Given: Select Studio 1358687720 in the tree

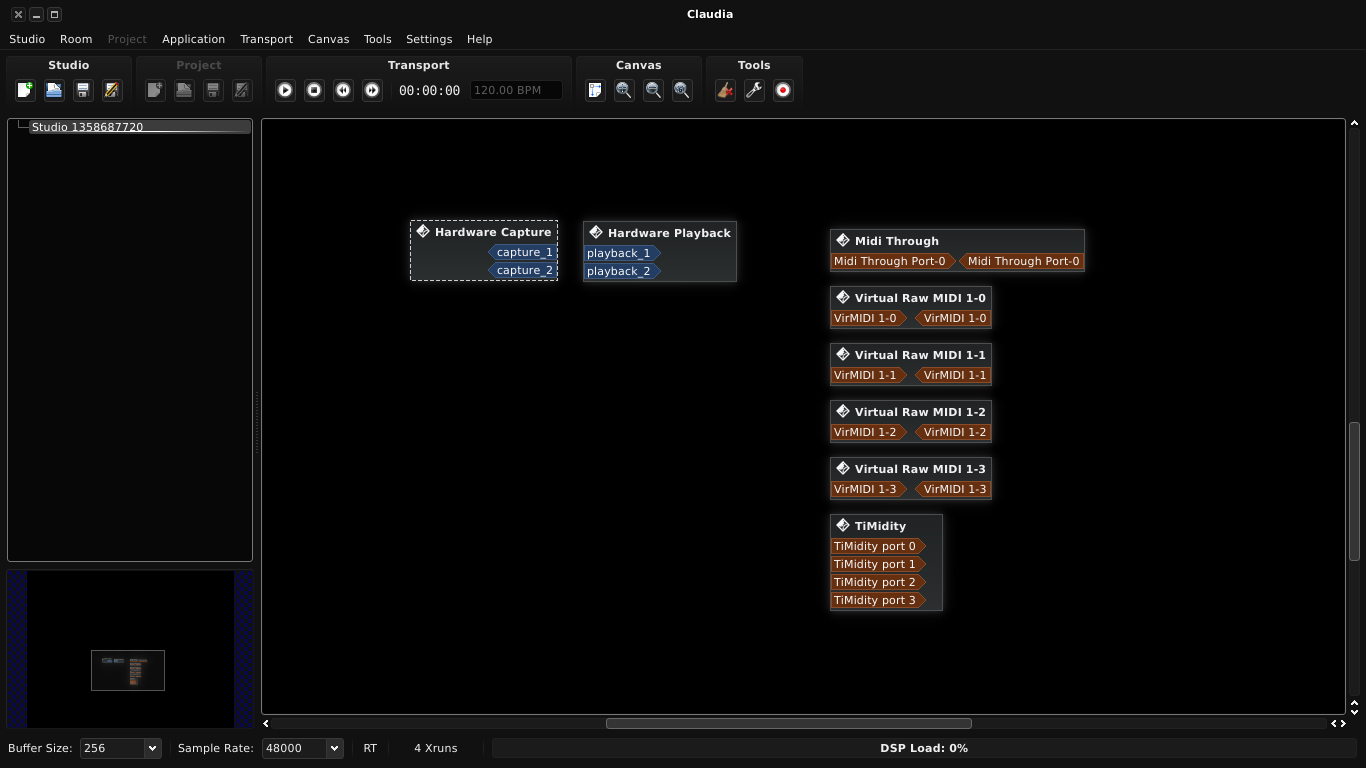Looking at the screenshot, I should coord(88,127).
